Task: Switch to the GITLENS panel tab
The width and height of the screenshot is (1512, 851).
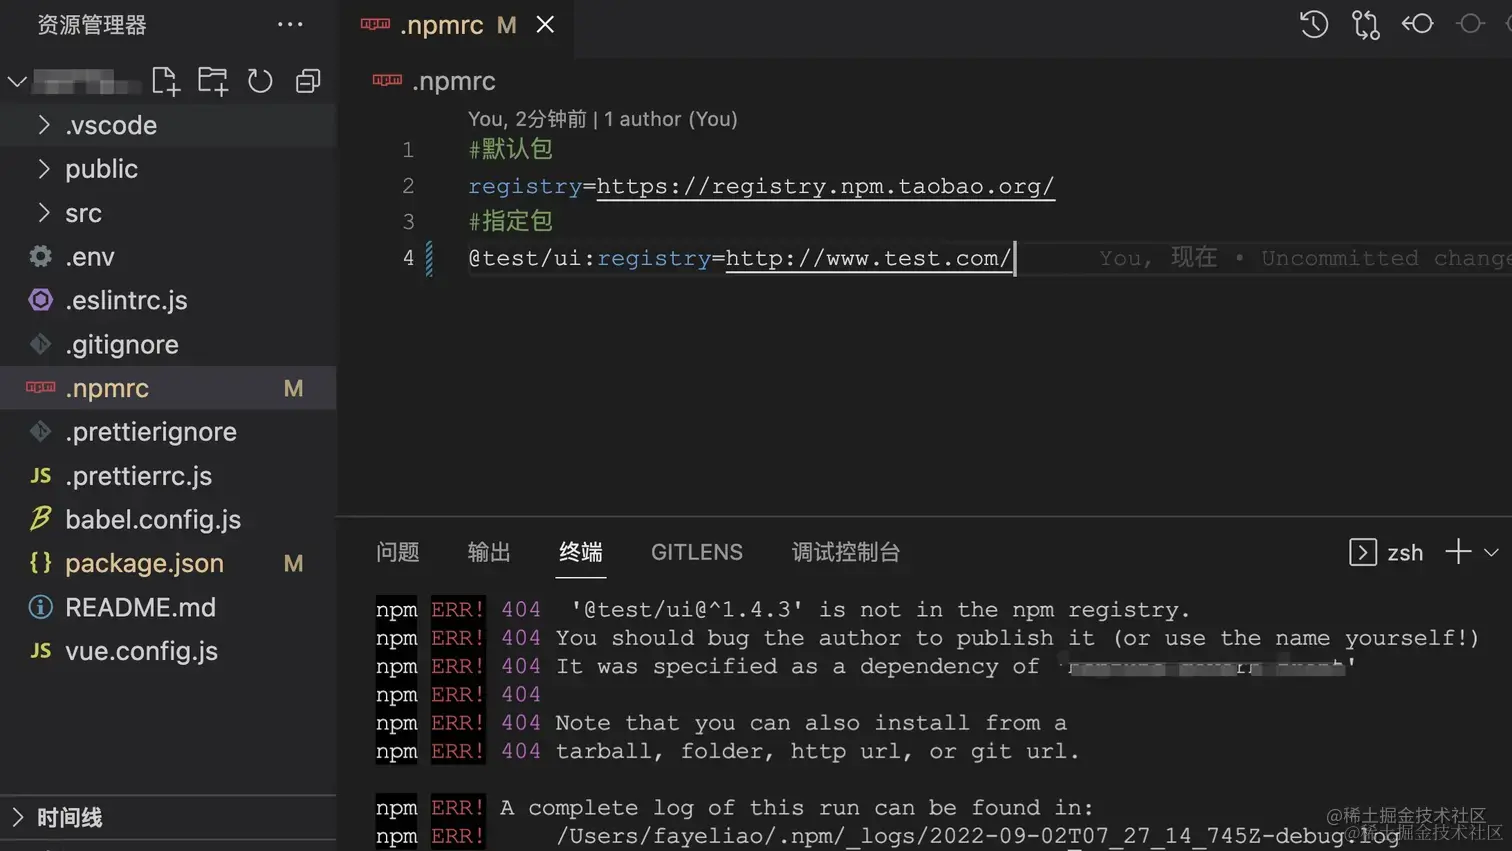Action: [697, 552]
